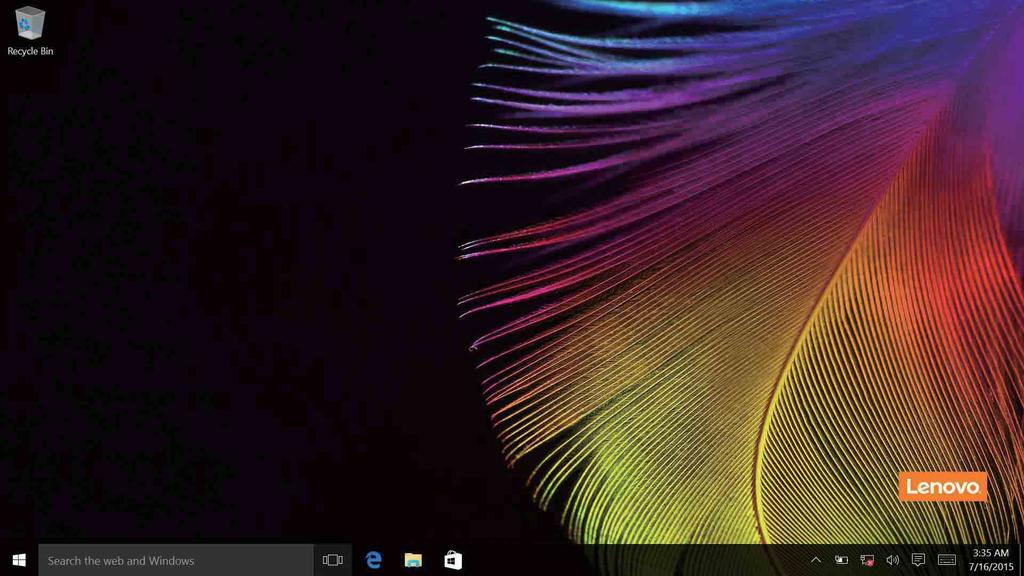Open File Explorer from the taskbar
The width and height of the screenshot is (1024, 576).
point(413,560)
